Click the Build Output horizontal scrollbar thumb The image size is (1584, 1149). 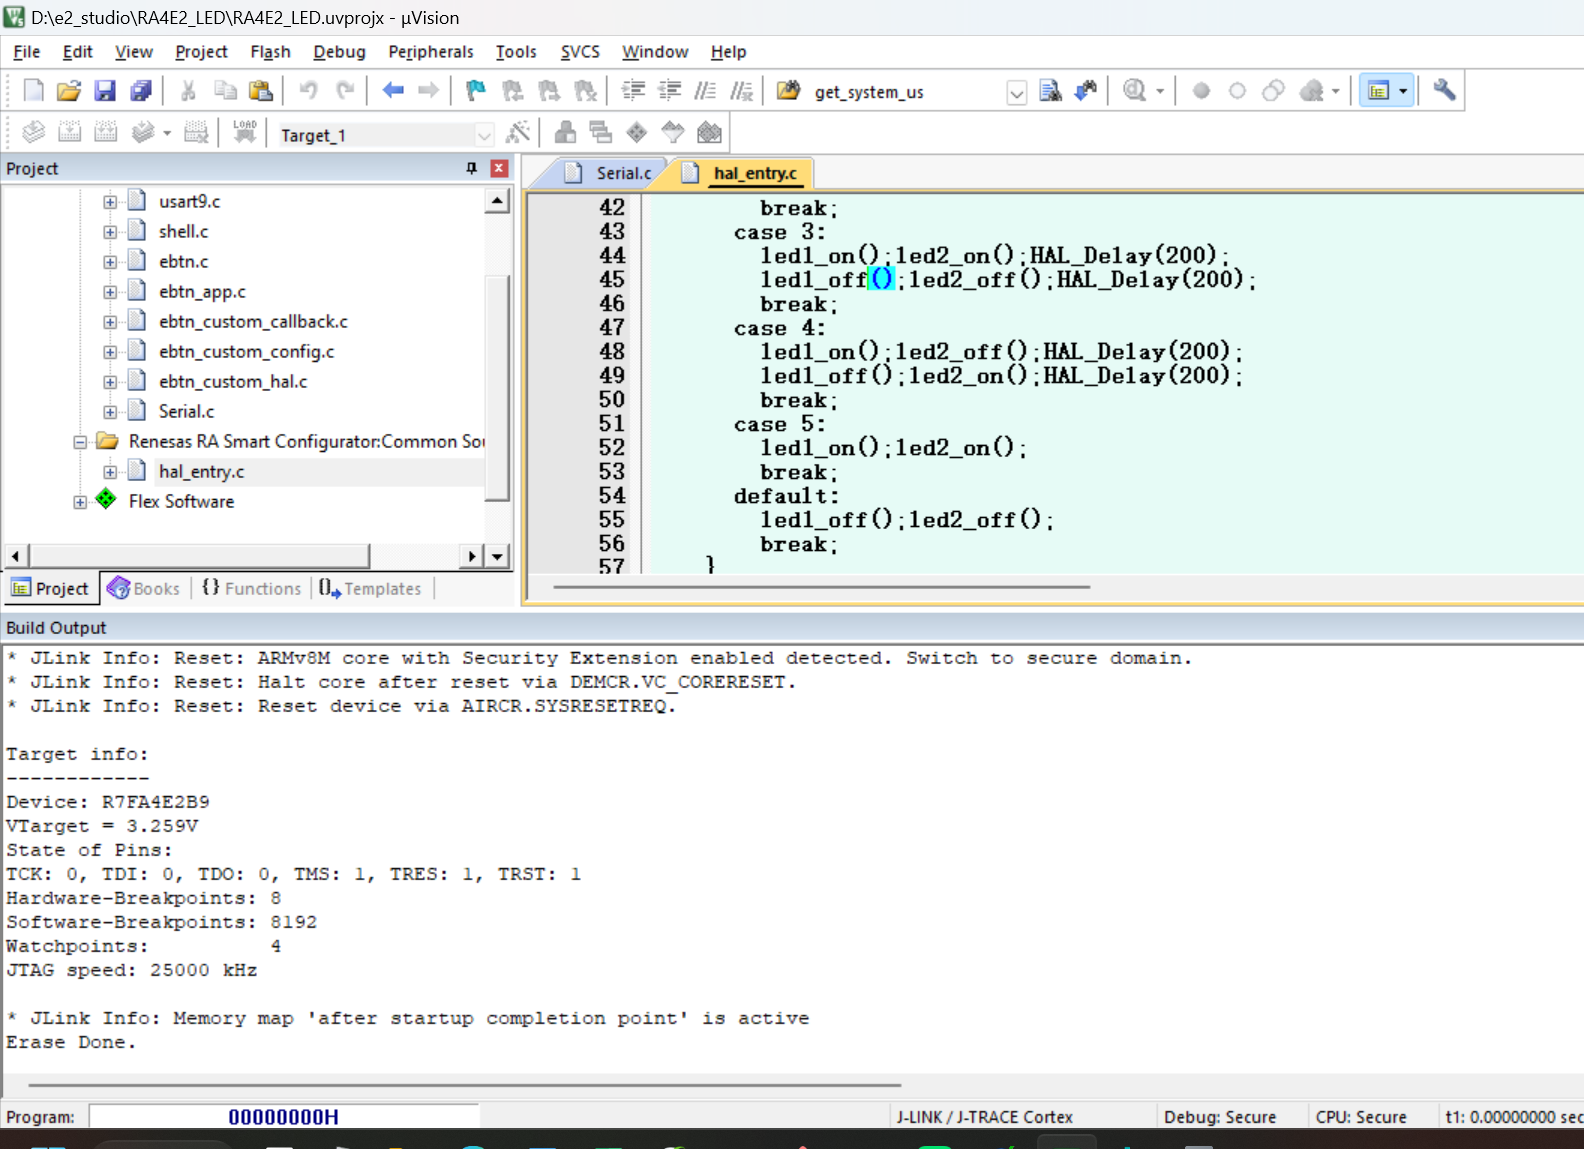pyautogui.click(x=465, y=1084)
